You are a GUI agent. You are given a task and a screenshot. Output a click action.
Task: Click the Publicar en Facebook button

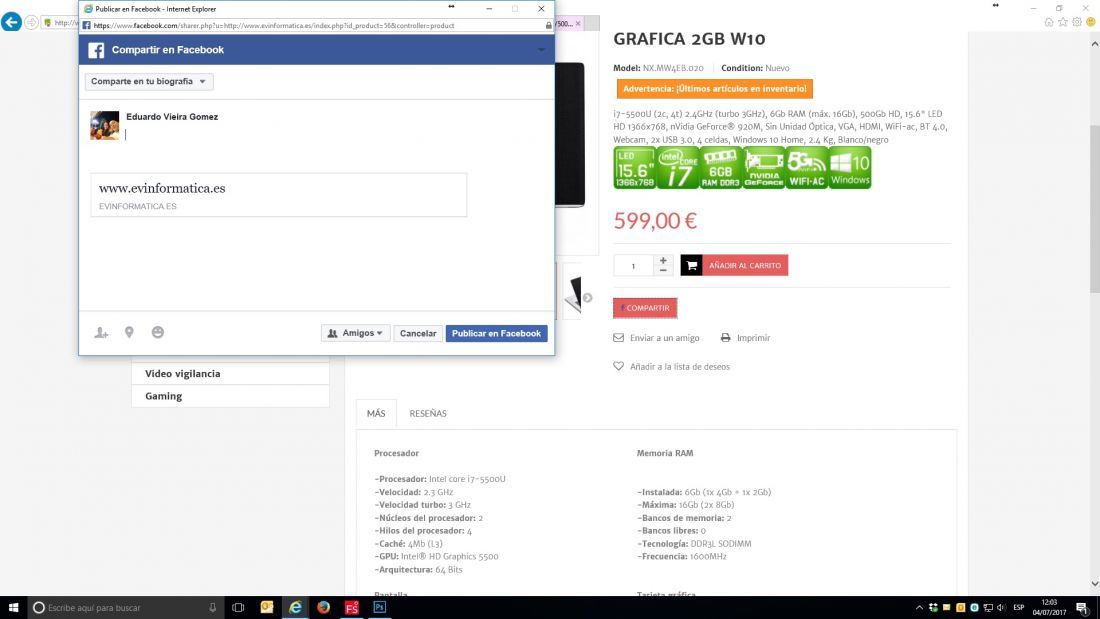(497, 333)
